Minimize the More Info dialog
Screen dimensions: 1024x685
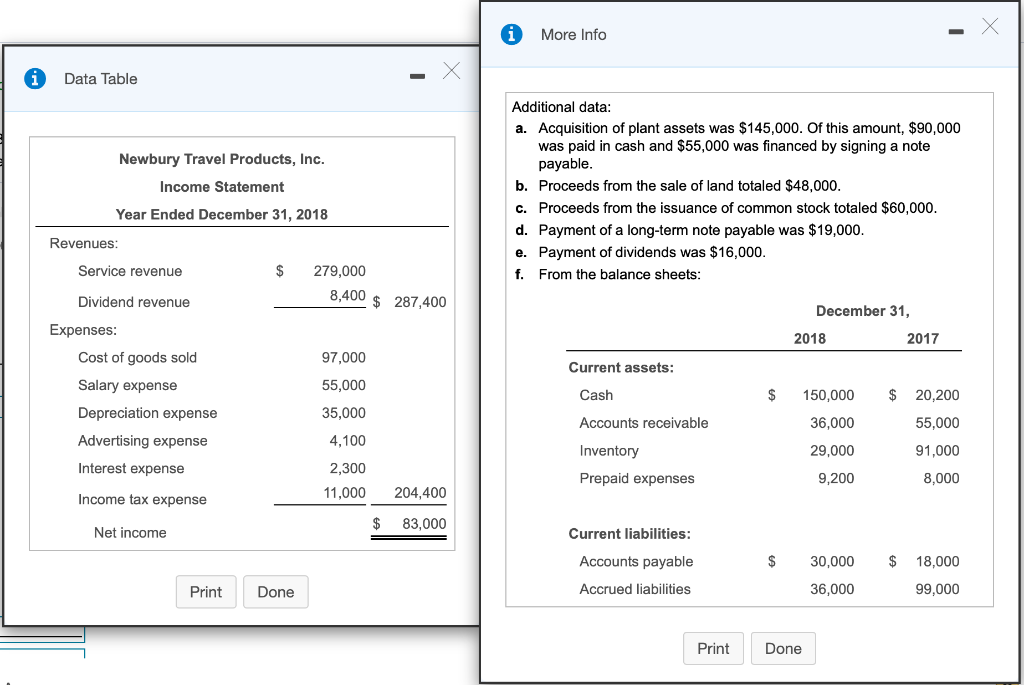(956, 32)
